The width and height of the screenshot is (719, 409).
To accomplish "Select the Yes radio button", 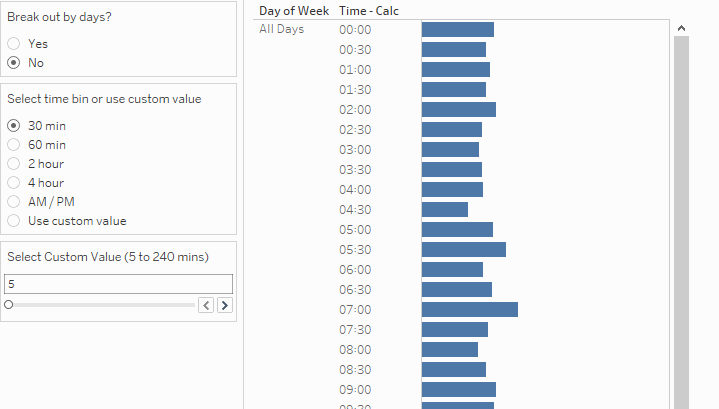I will 14,44.
